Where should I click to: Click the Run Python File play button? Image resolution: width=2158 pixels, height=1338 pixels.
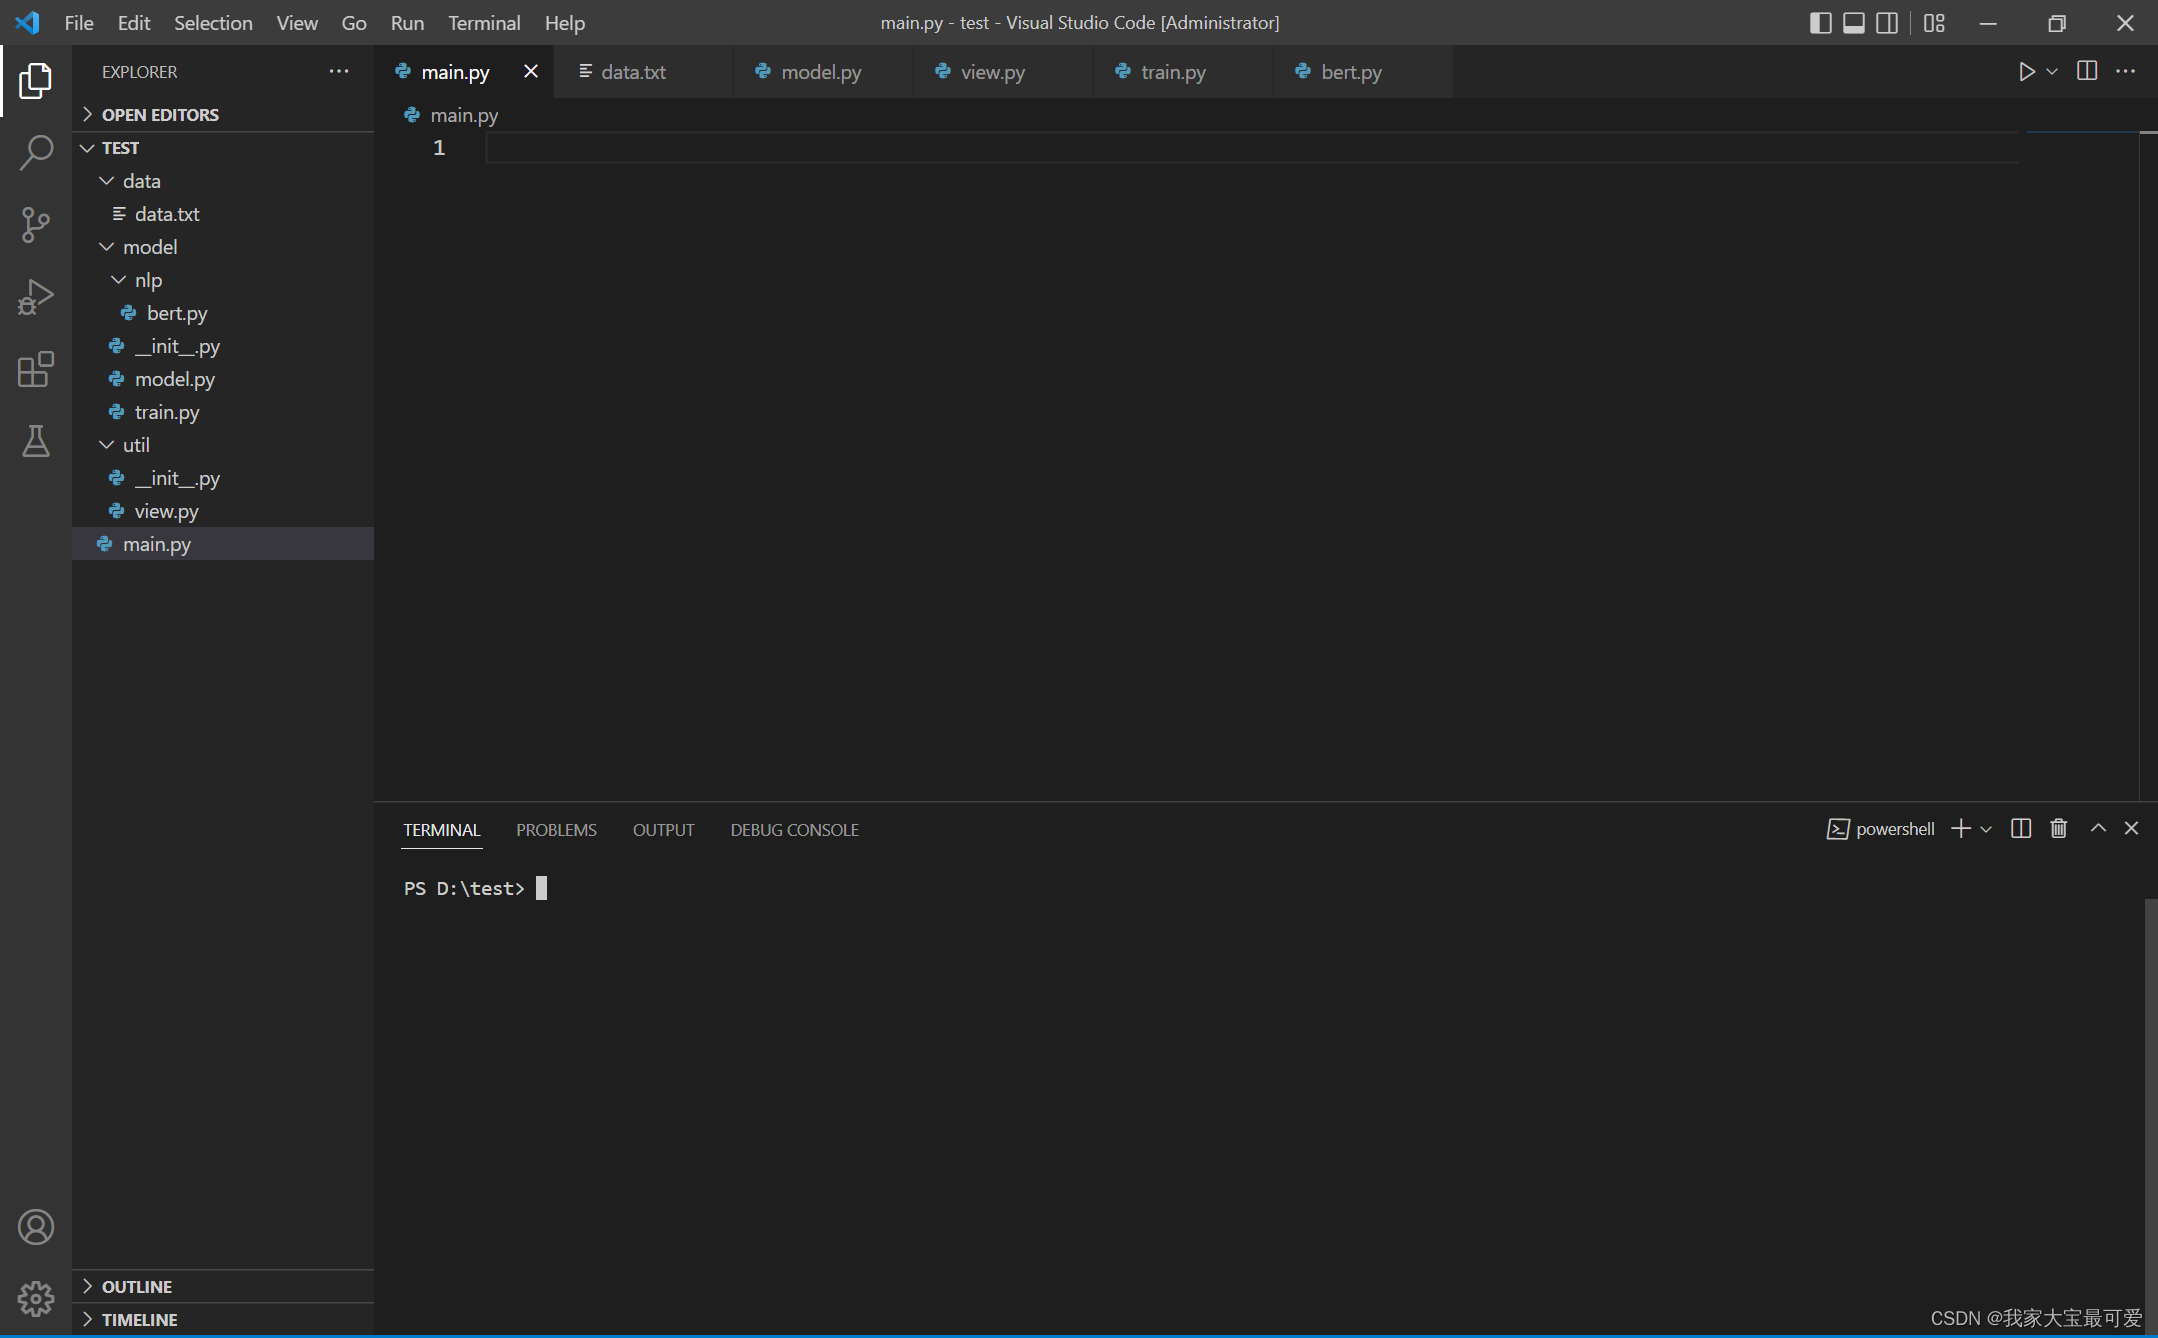[2026, 72]
